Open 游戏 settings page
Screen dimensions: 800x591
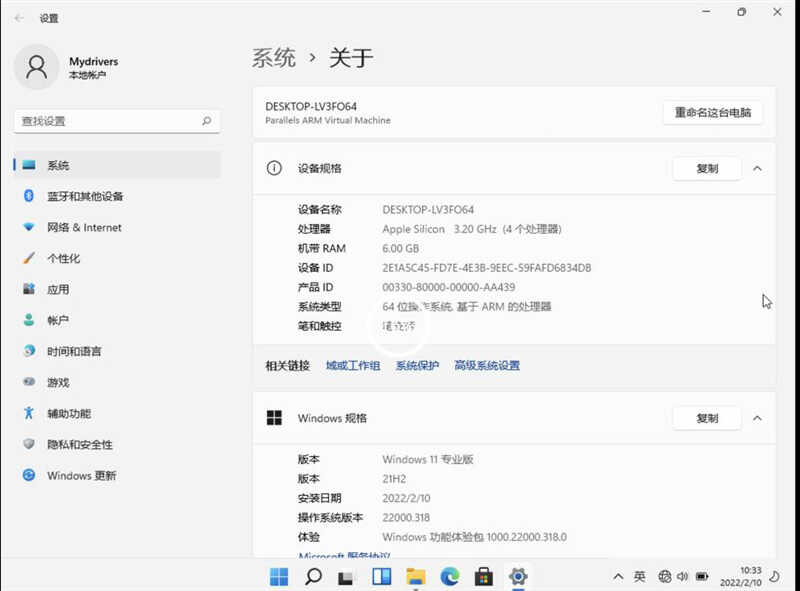pyautogui.click(x=117, y=382)
